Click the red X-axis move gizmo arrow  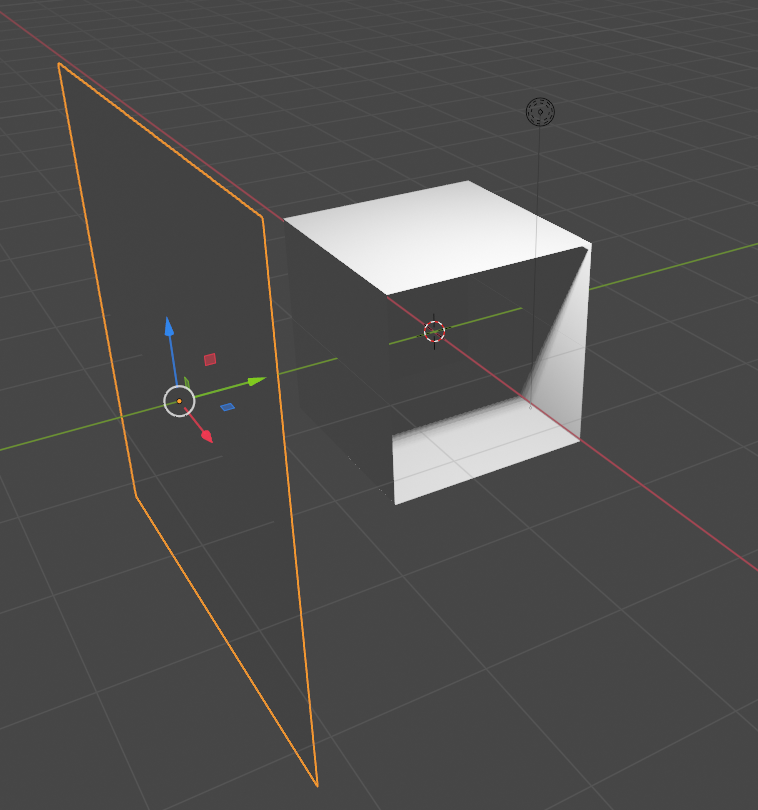click(207, 436)
